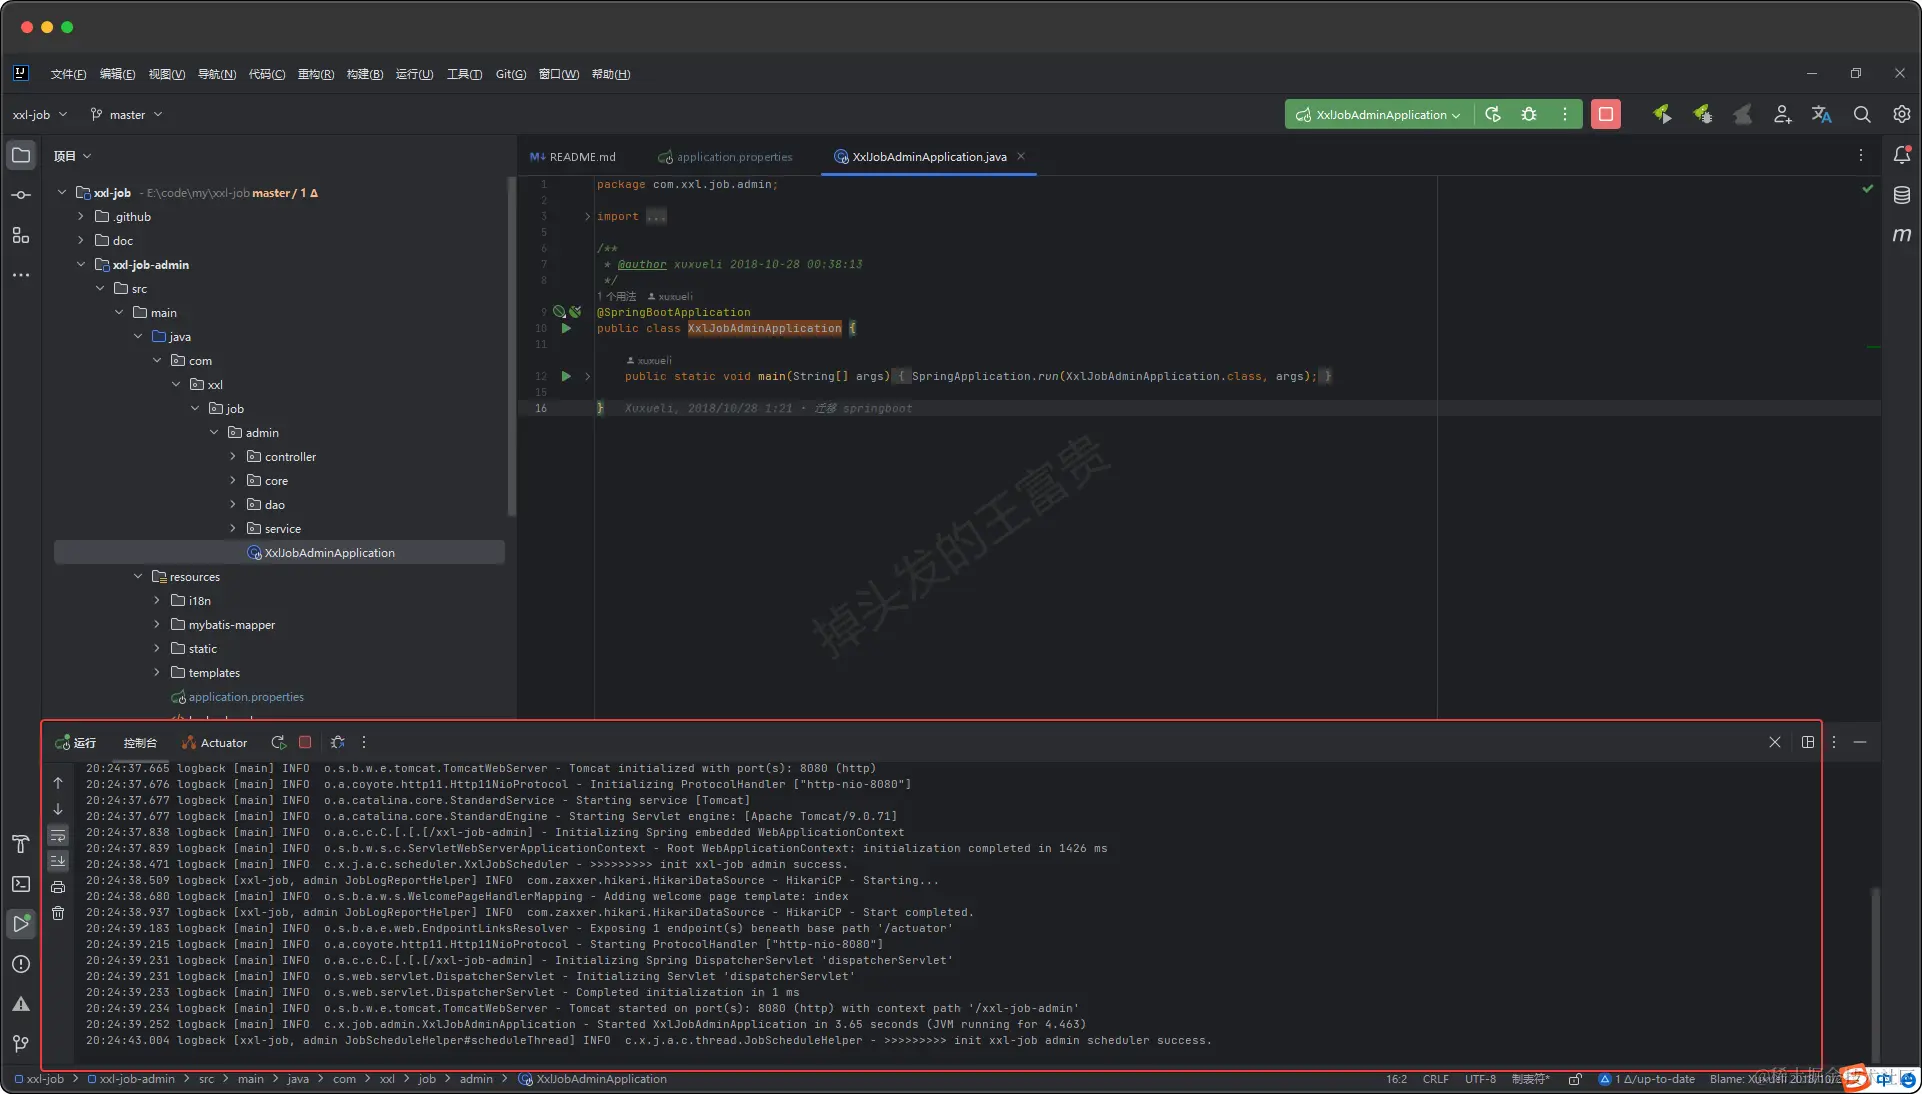Click the Actuator tab in run panel

pyautogui.click(x=214, y=742)
